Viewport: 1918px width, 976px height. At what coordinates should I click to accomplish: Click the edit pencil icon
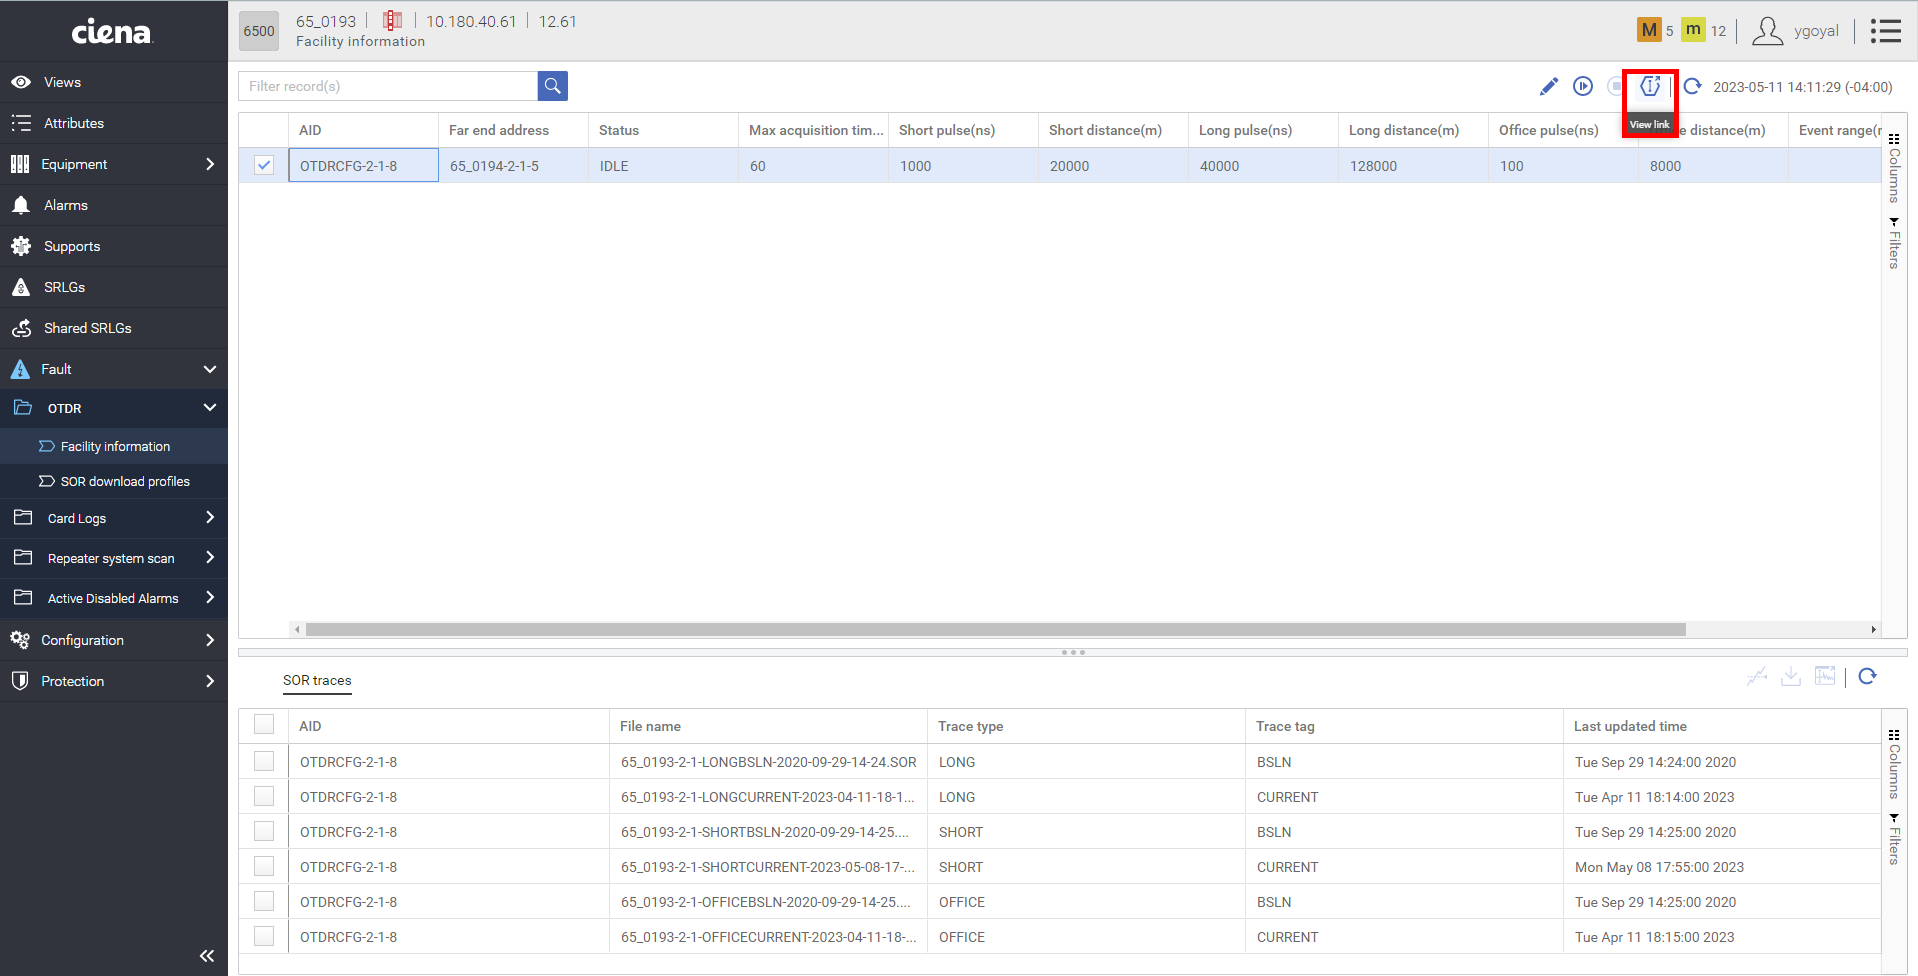1548,86
